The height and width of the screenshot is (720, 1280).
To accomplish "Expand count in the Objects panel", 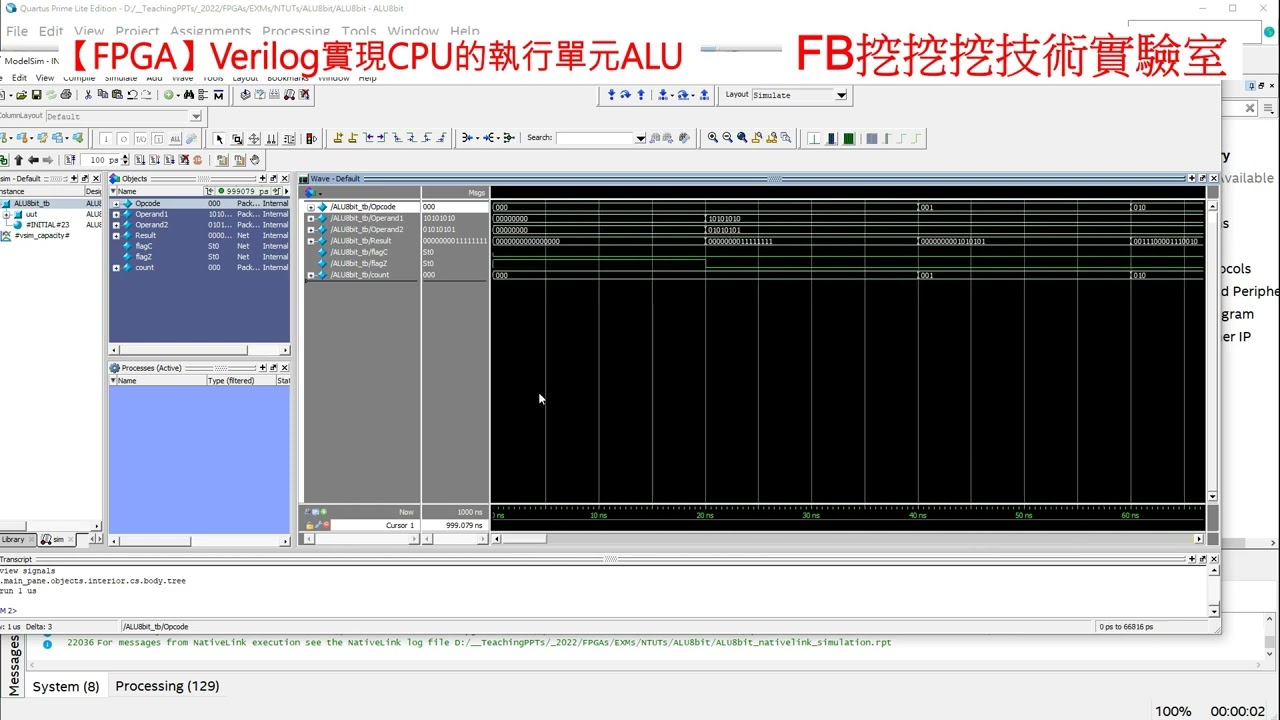I will [x=116, y=267].
